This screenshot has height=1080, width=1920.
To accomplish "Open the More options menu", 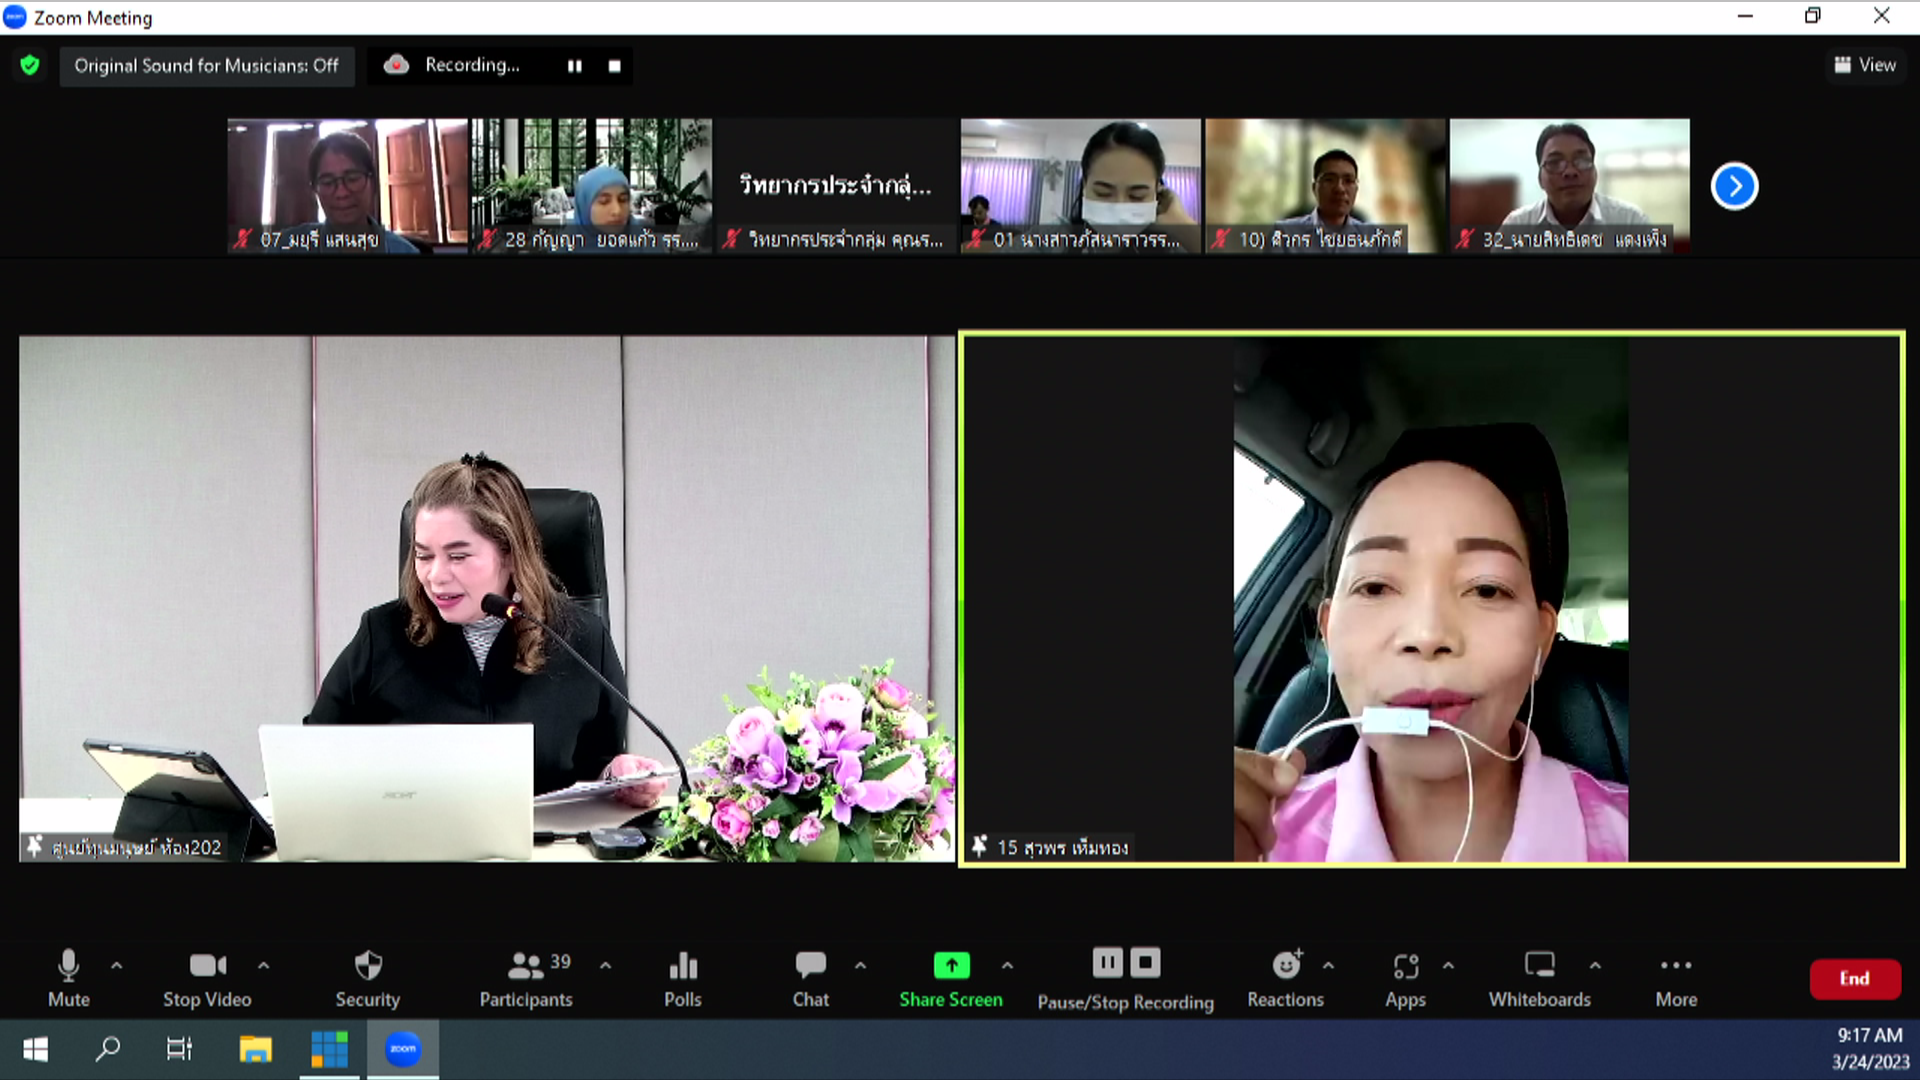I will (1676, 978).
